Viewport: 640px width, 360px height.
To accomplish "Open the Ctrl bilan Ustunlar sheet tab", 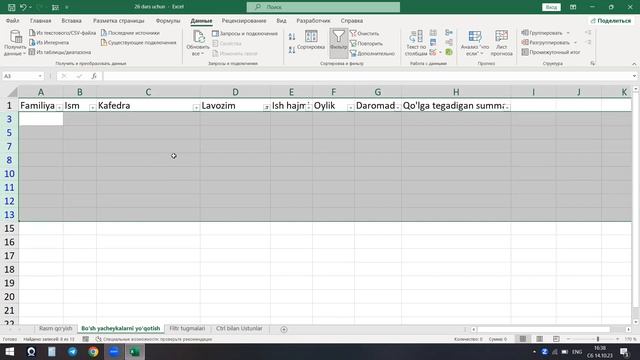I will (x=239, y=329).
